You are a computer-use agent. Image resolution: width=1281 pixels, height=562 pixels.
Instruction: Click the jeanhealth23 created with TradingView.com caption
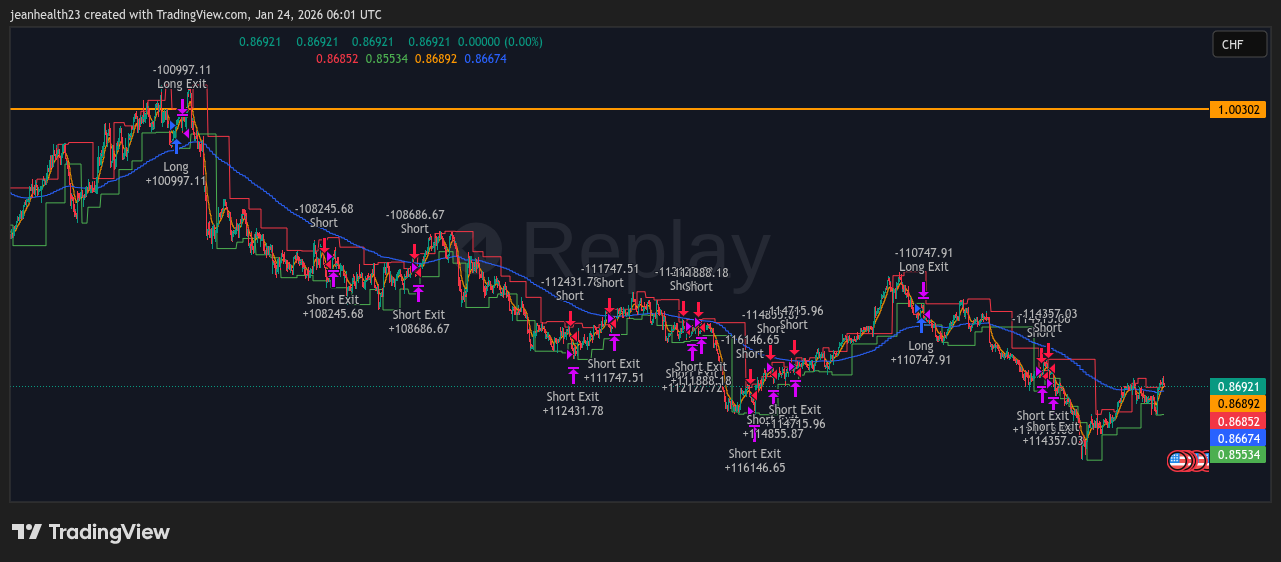(196, 15)
